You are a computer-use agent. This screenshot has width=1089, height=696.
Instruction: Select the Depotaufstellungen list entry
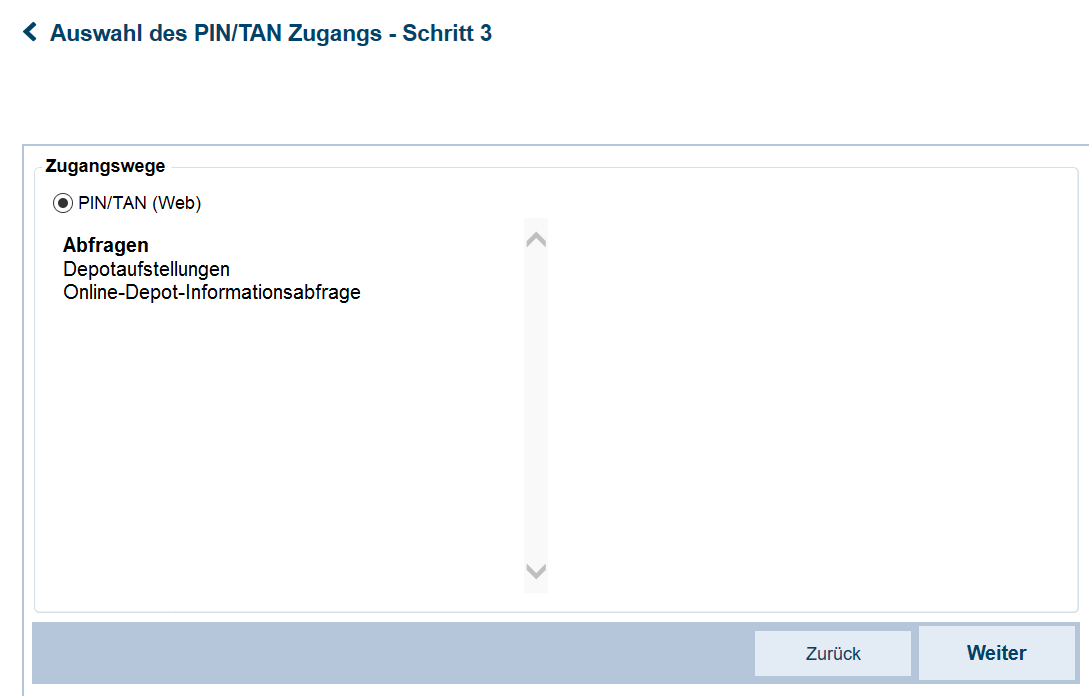point(147,269)
